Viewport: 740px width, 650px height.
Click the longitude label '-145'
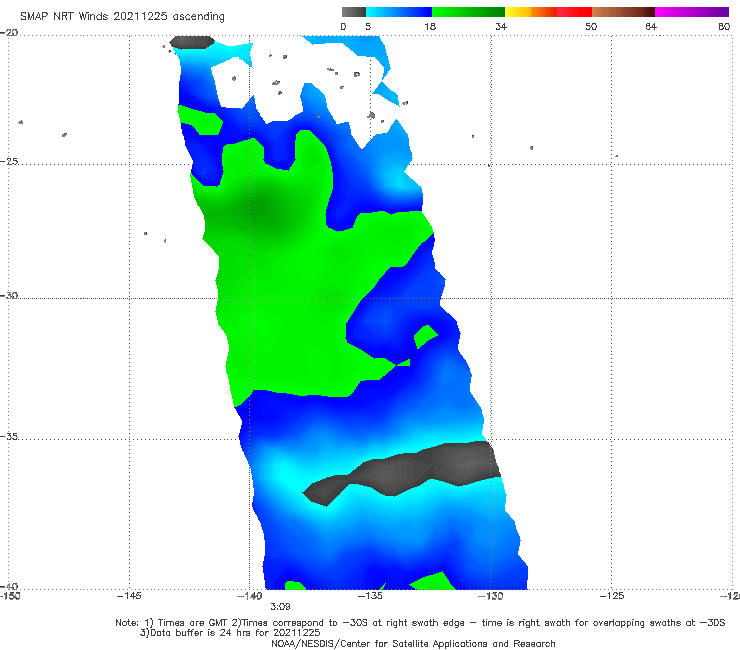click(x=129, y=596)
